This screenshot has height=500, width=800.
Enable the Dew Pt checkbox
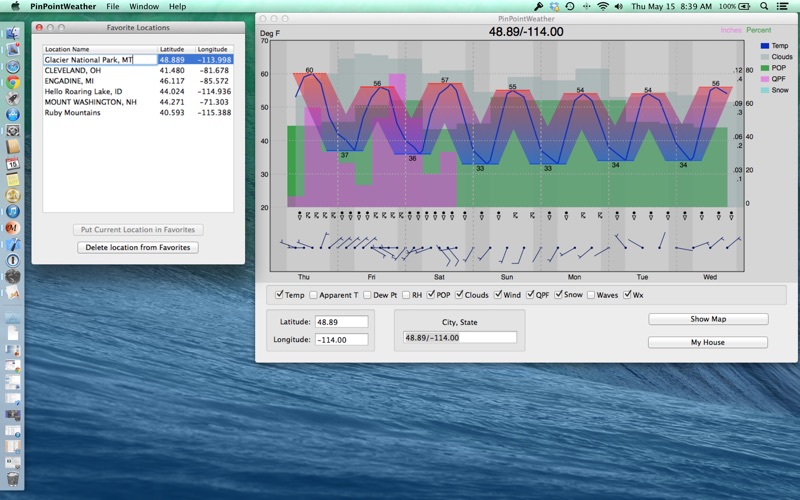367,295
